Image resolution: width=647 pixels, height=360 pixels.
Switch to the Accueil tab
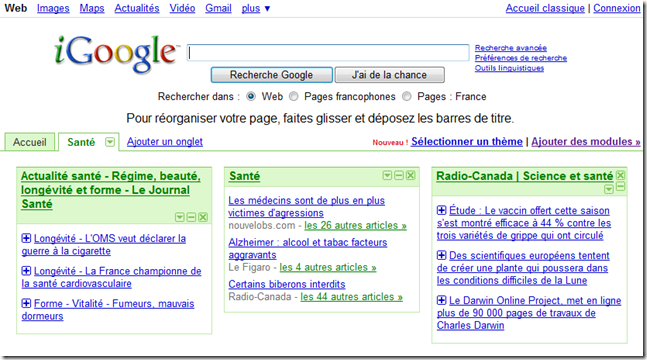click(29, 142)
